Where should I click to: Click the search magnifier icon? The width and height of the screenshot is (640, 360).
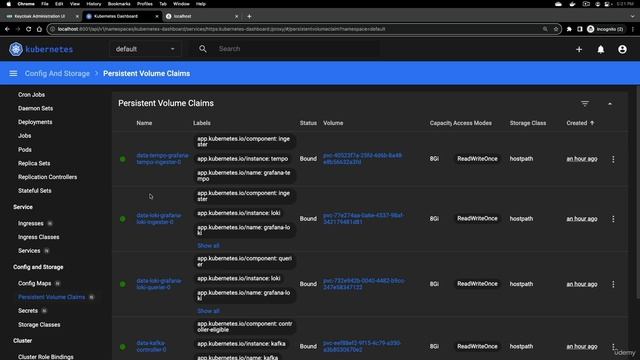tap(202, 49)
